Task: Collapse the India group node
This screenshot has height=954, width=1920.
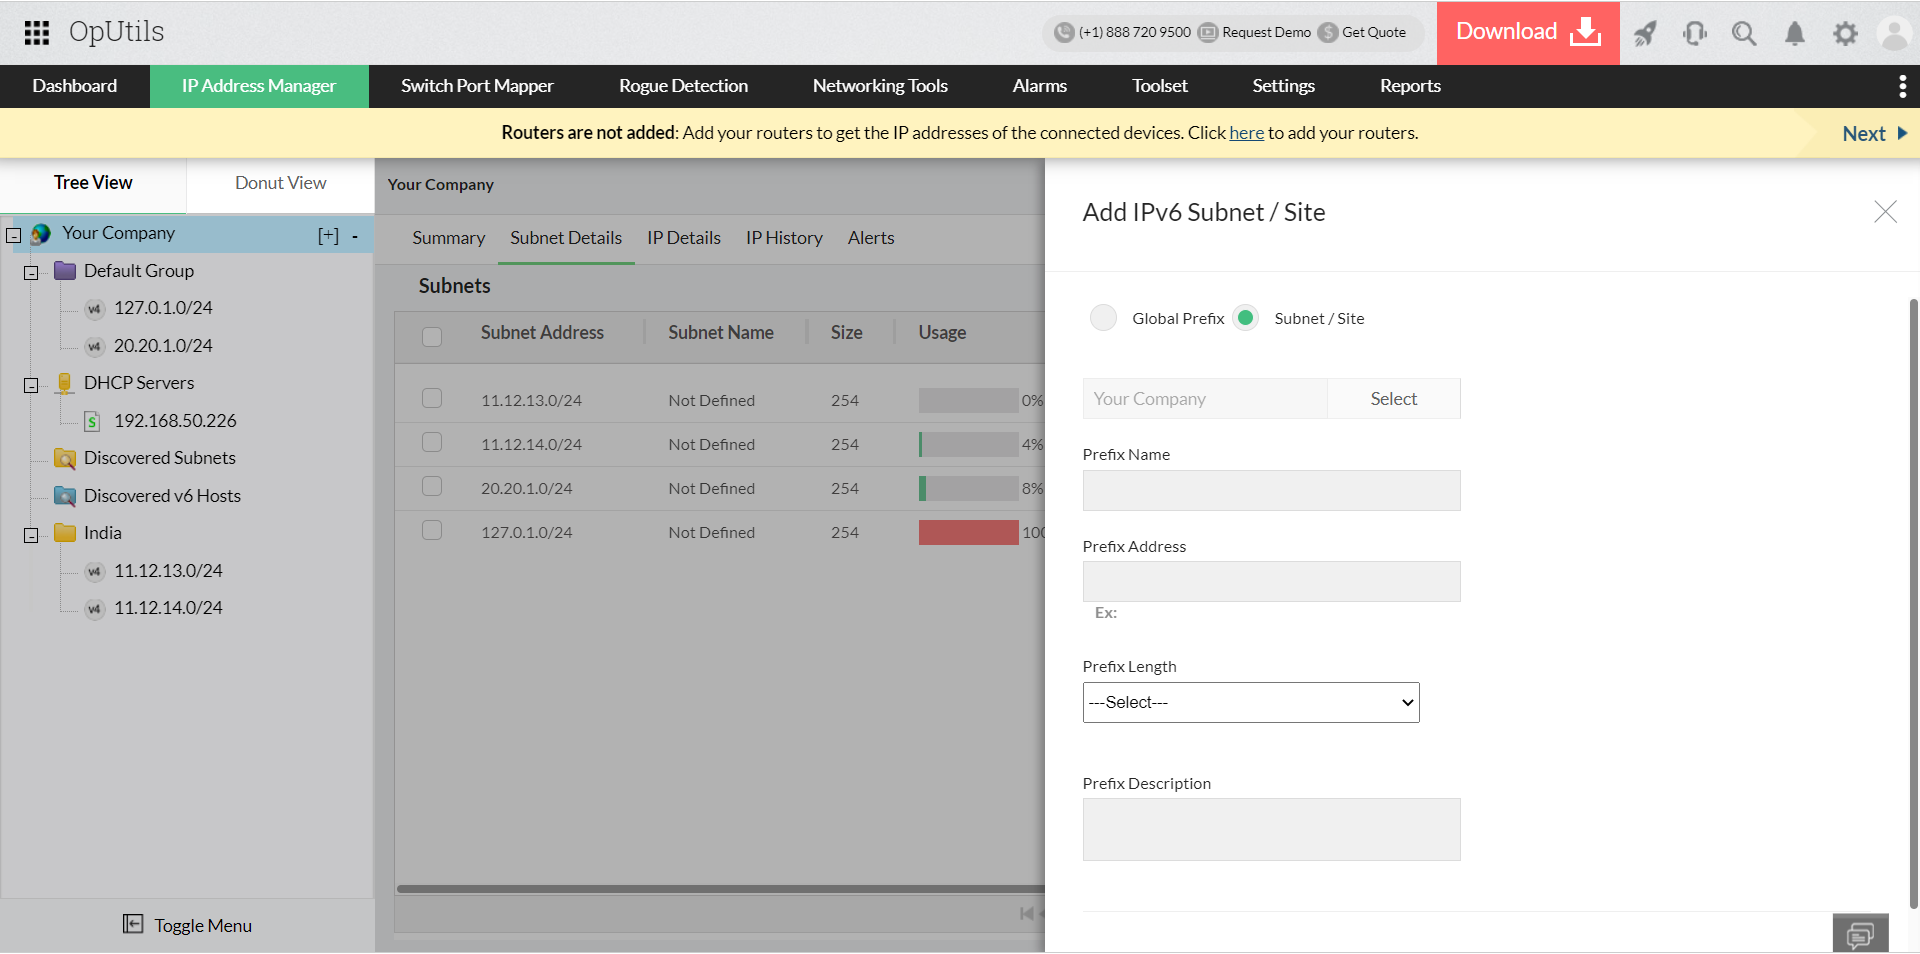Action: (x=31, y=536)
